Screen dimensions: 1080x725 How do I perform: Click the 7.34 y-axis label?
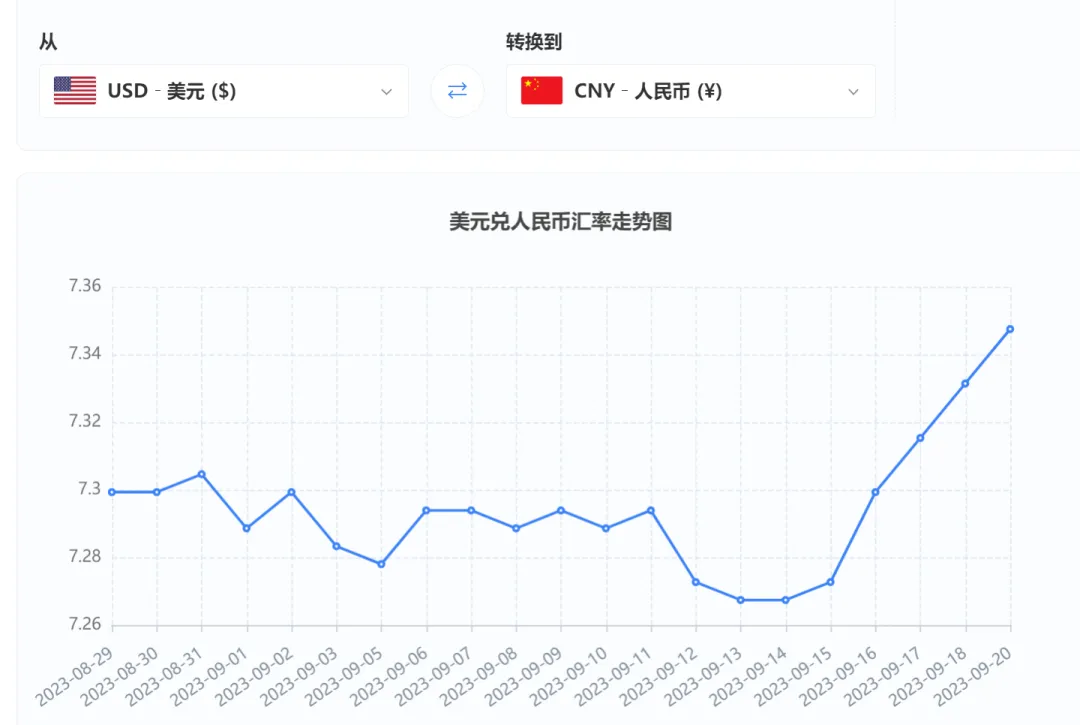85,353
